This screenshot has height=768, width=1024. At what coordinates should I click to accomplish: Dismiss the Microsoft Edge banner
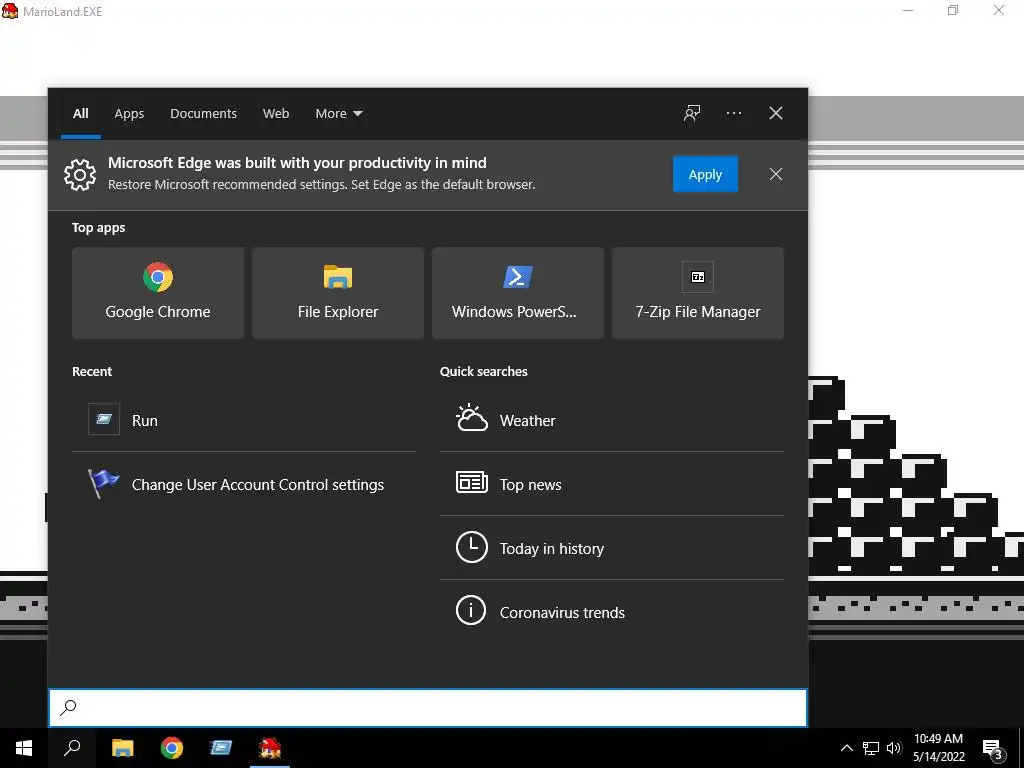coord(776,174)
